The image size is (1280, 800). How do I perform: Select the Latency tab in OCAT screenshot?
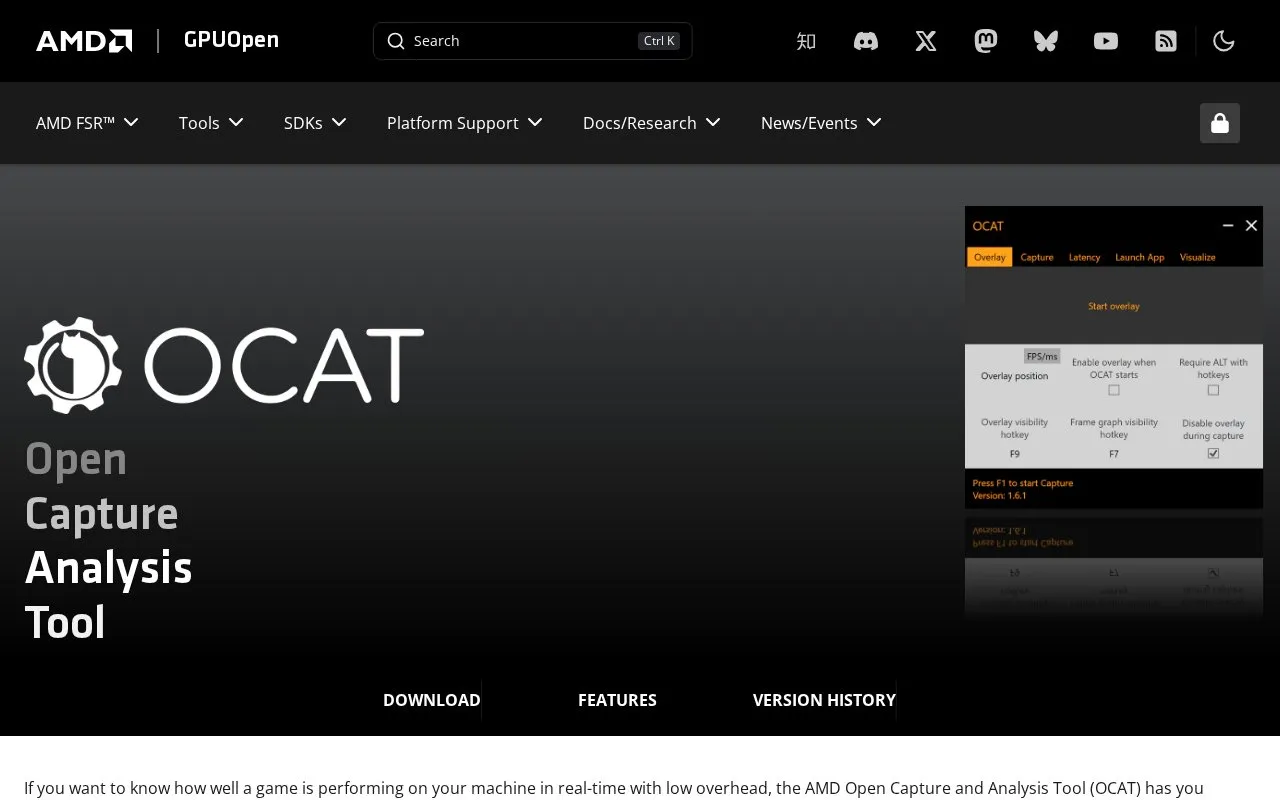tap(1084, 257)
